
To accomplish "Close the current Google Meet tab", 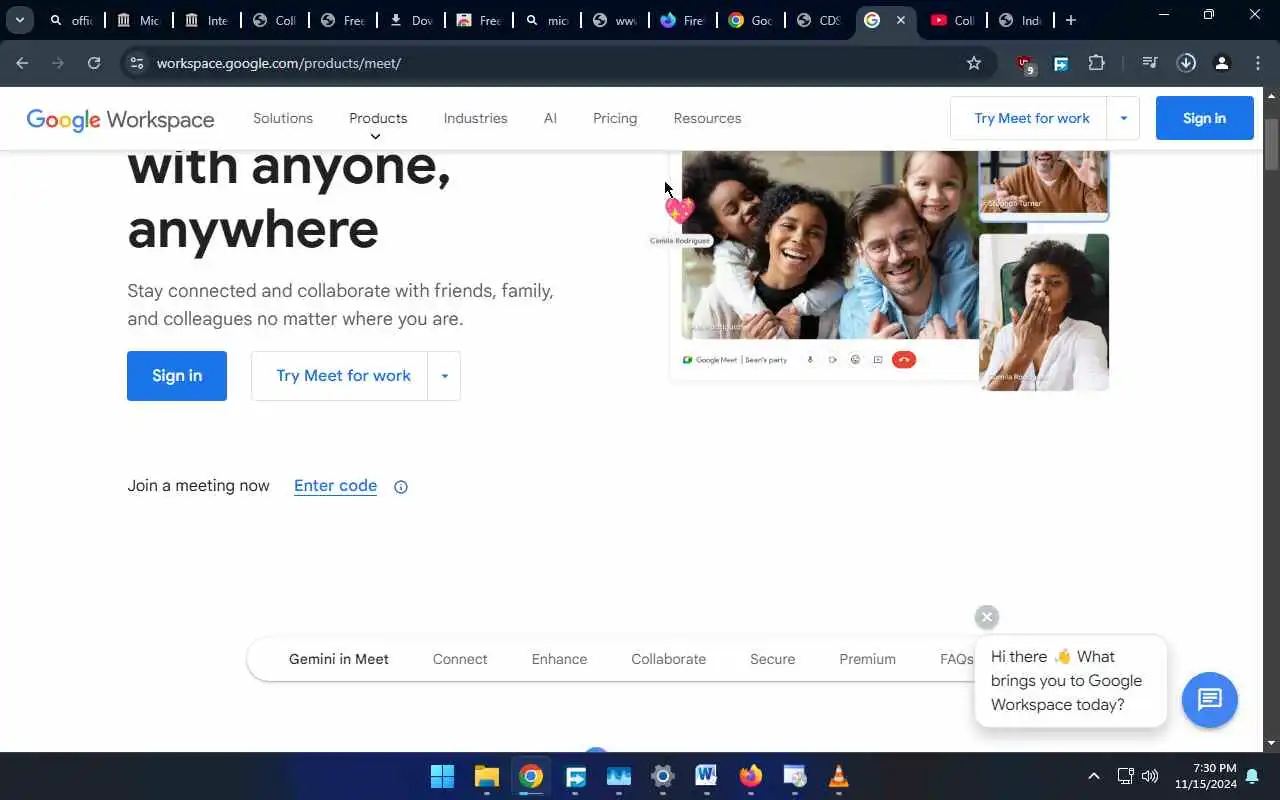I will tap(901, 20).
